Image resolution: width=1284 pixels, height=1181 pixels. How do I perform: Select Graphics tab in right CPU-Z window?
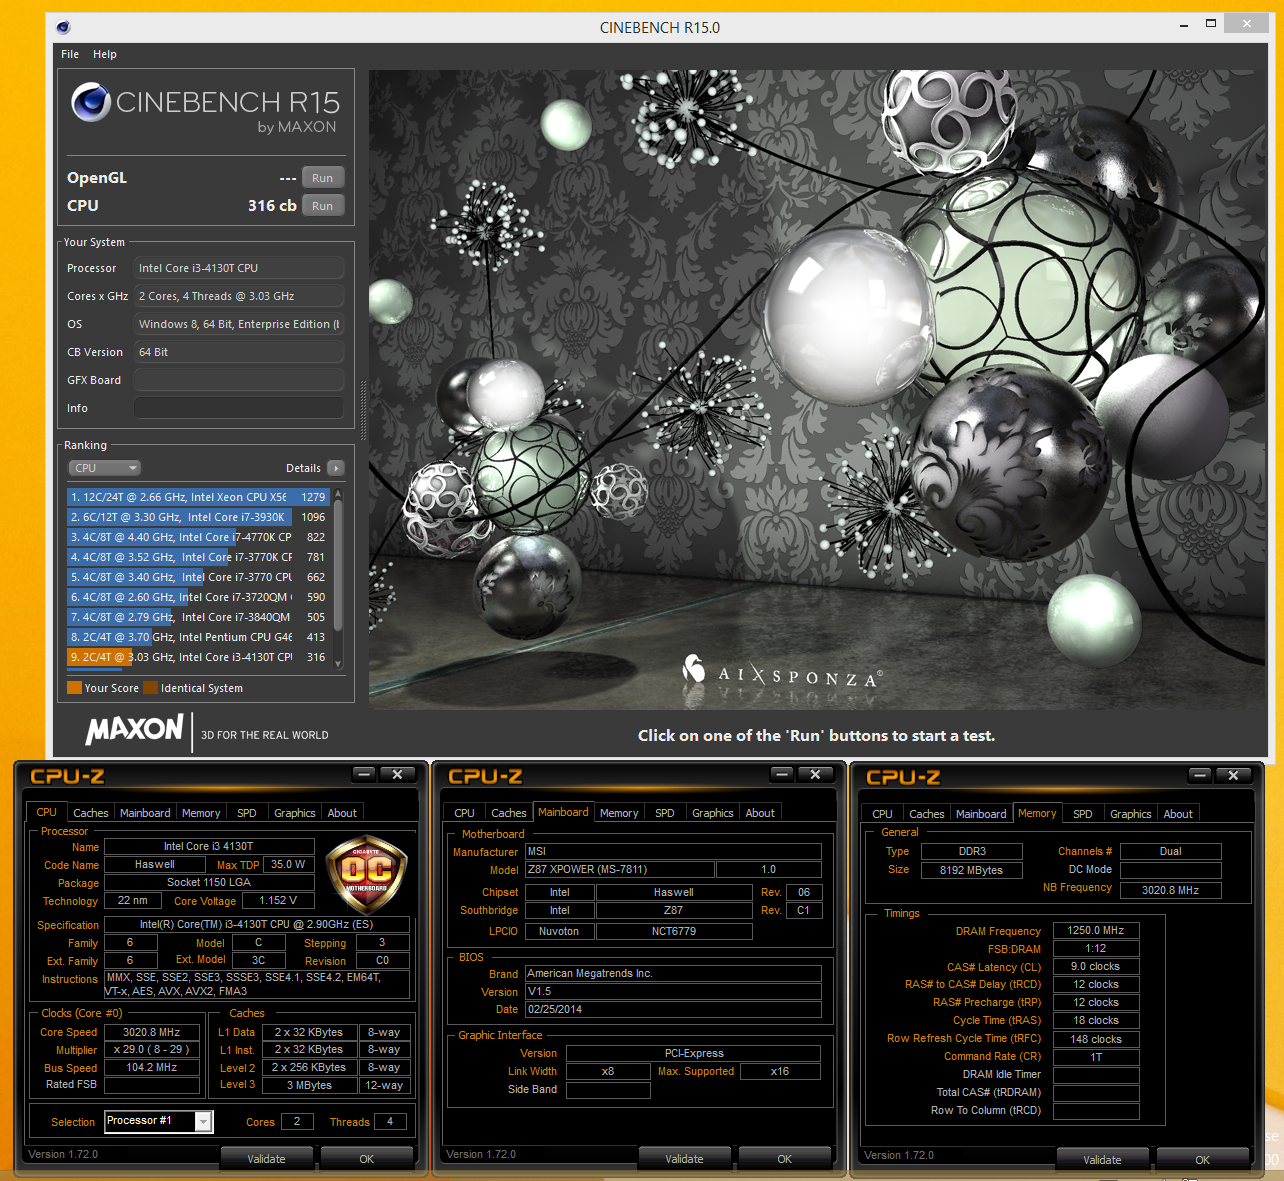point(1131,814)
